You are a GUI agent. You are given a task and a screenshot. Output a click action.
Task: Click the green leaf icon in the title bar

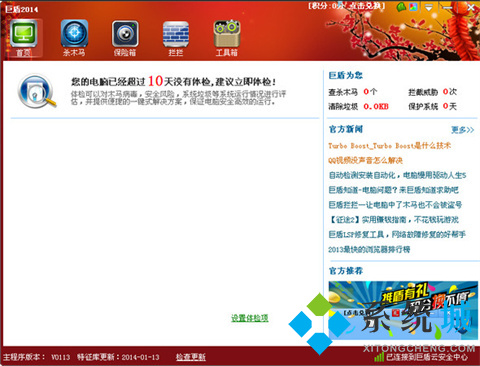tap(402, 7)
